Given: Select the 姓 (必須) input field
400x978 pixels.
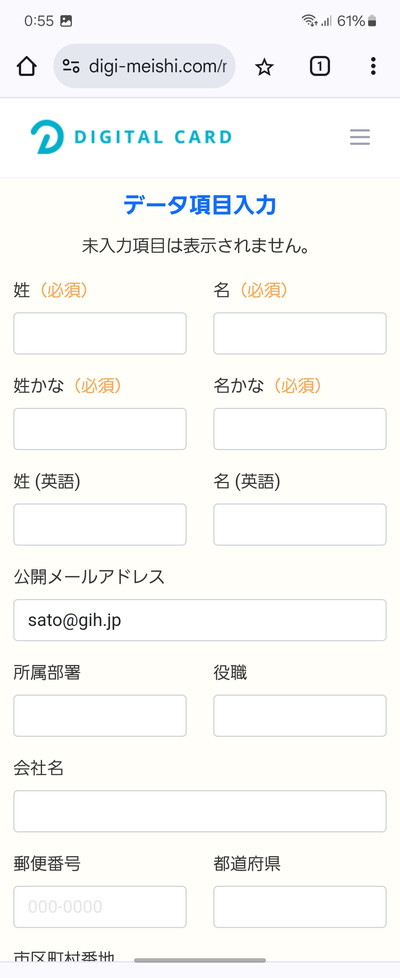Looking at the screenshot, I should (100, 333).
